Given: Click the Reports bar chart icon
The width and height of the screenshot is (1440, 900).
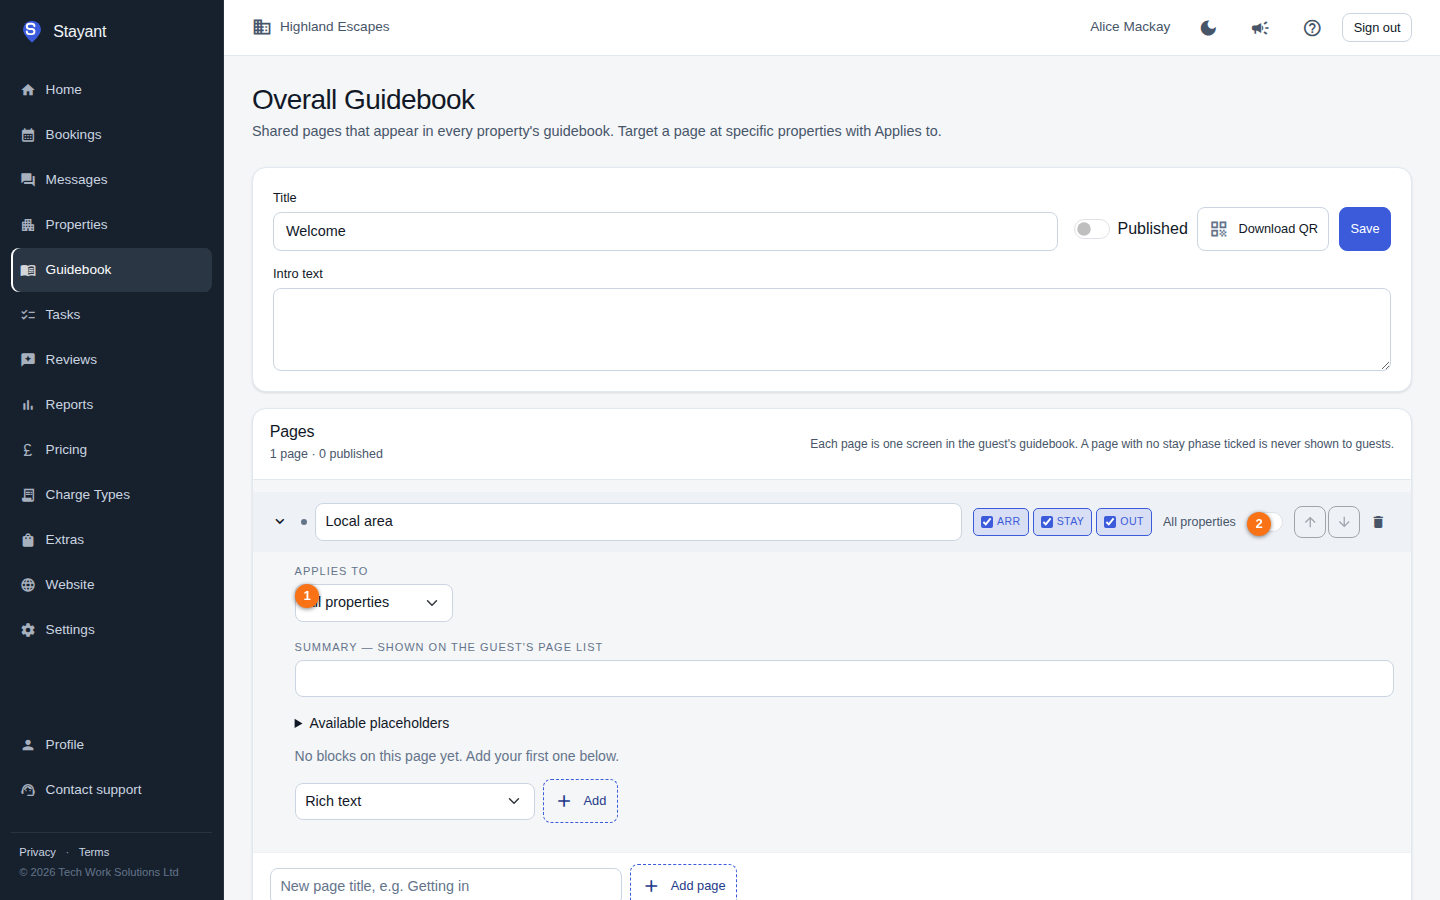Looking at the screenshot, I should (28, 405).
